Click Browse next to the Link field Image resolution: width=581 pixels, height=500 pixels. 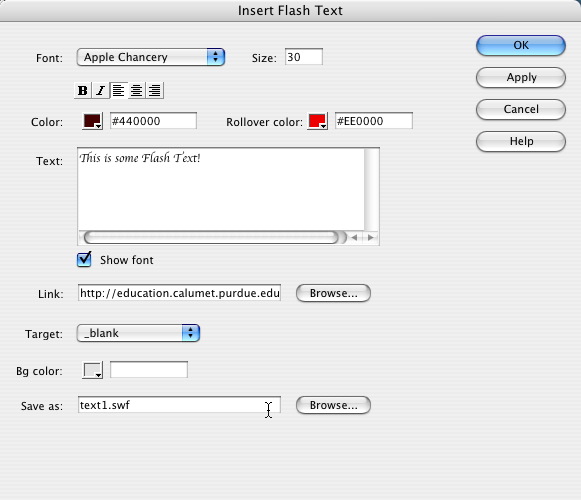tap(333, 293)
